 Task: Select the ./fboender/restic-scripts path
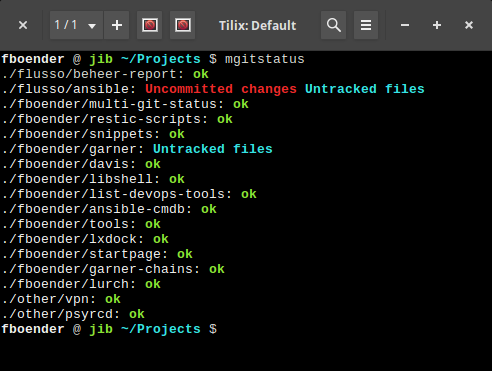coord(105,119)
